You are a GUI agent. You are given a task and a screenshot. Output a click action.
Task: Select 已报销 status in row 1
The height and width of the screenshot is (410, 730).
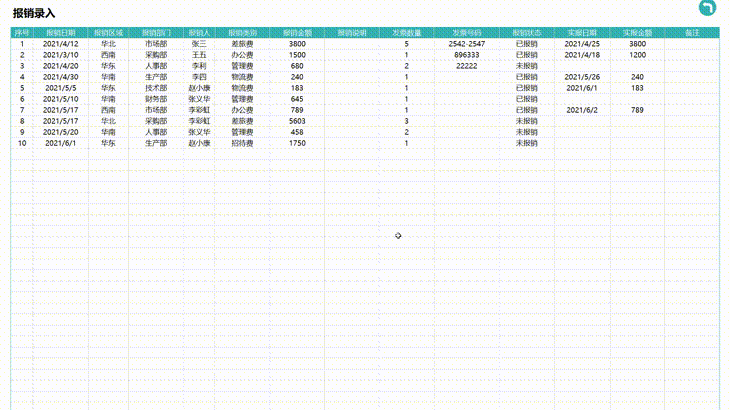tap(527, 44)
